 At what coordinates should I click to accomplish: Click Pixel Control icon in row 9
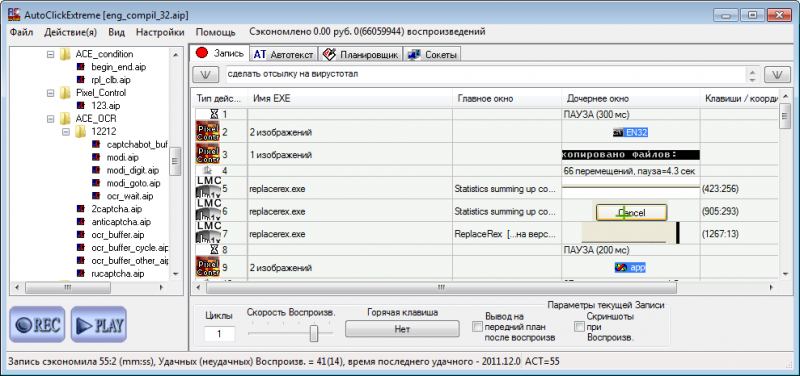tap(208, 267)
